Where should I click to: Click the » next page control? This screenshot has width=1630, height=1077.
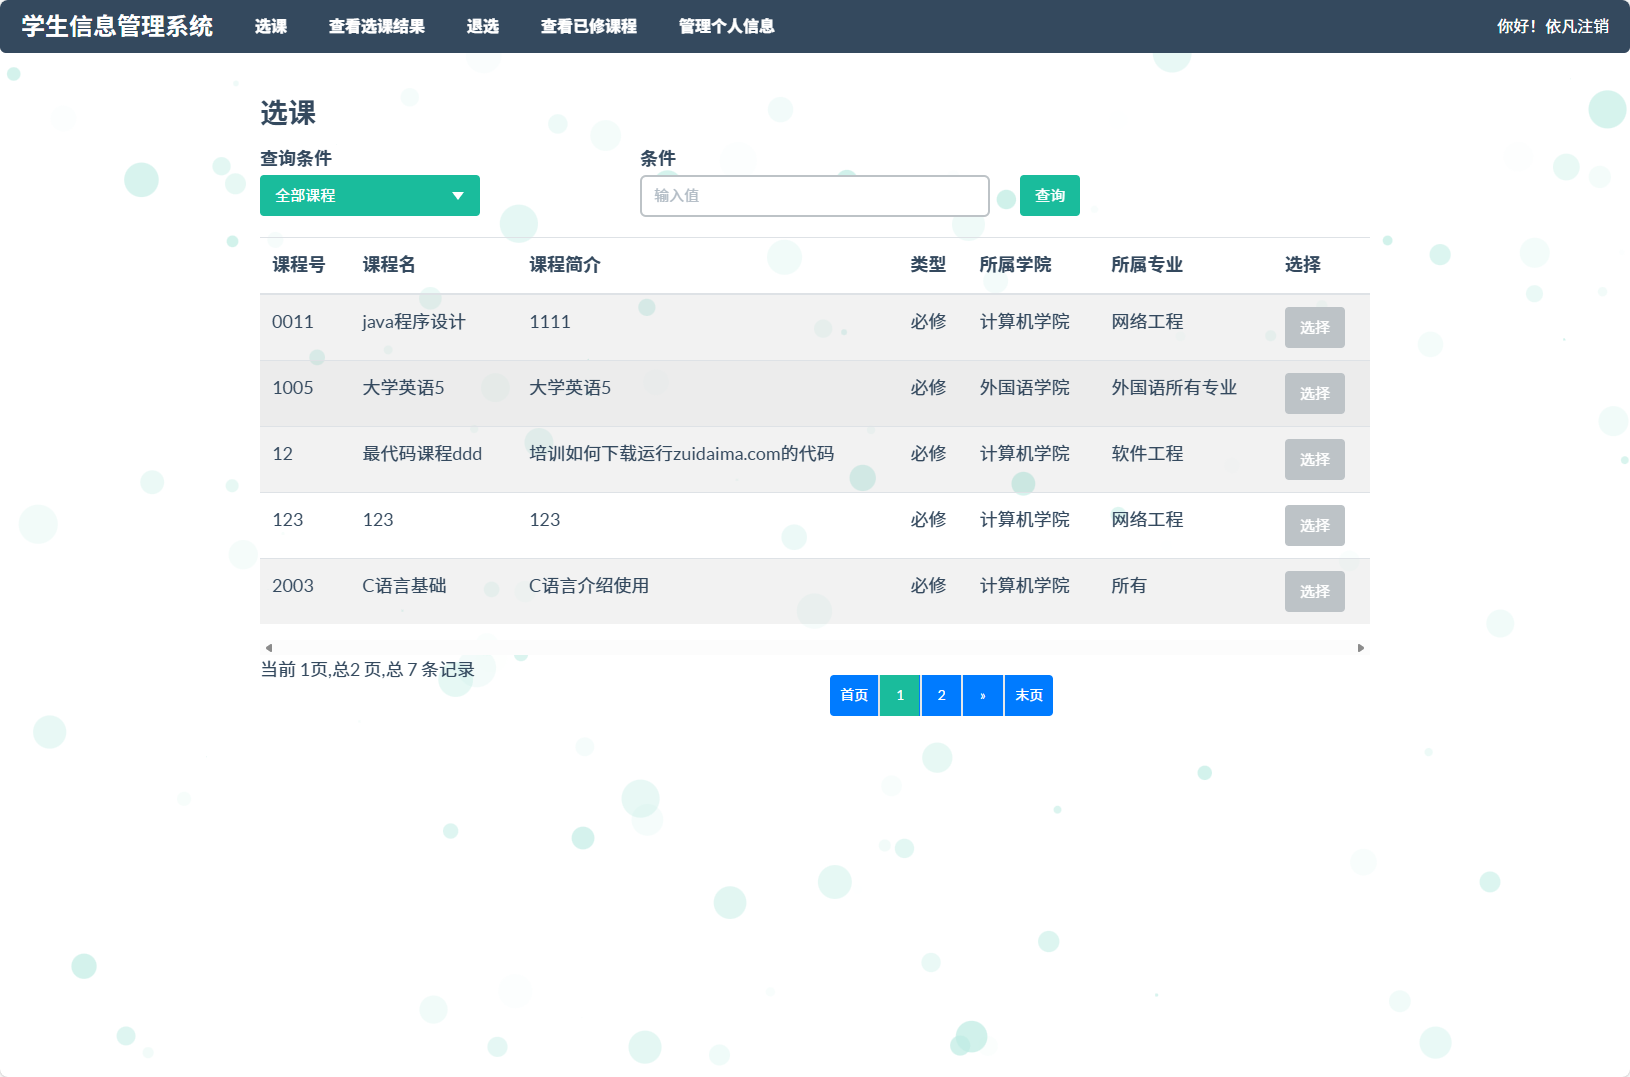click(982, 695)
